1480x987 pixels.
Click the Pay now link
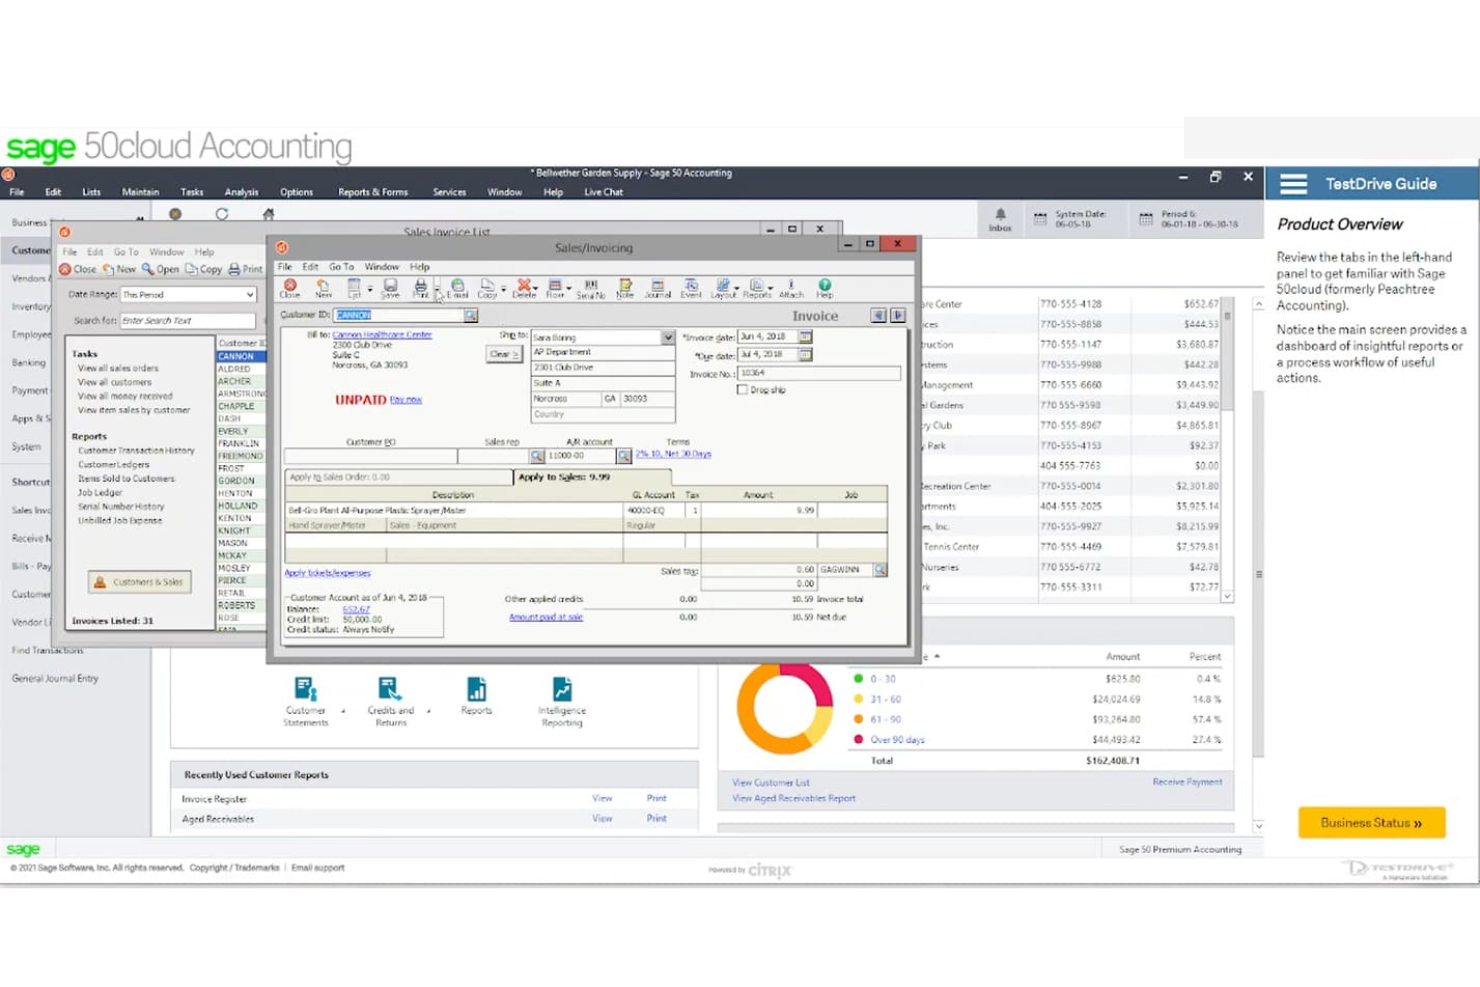pos(406,399)
